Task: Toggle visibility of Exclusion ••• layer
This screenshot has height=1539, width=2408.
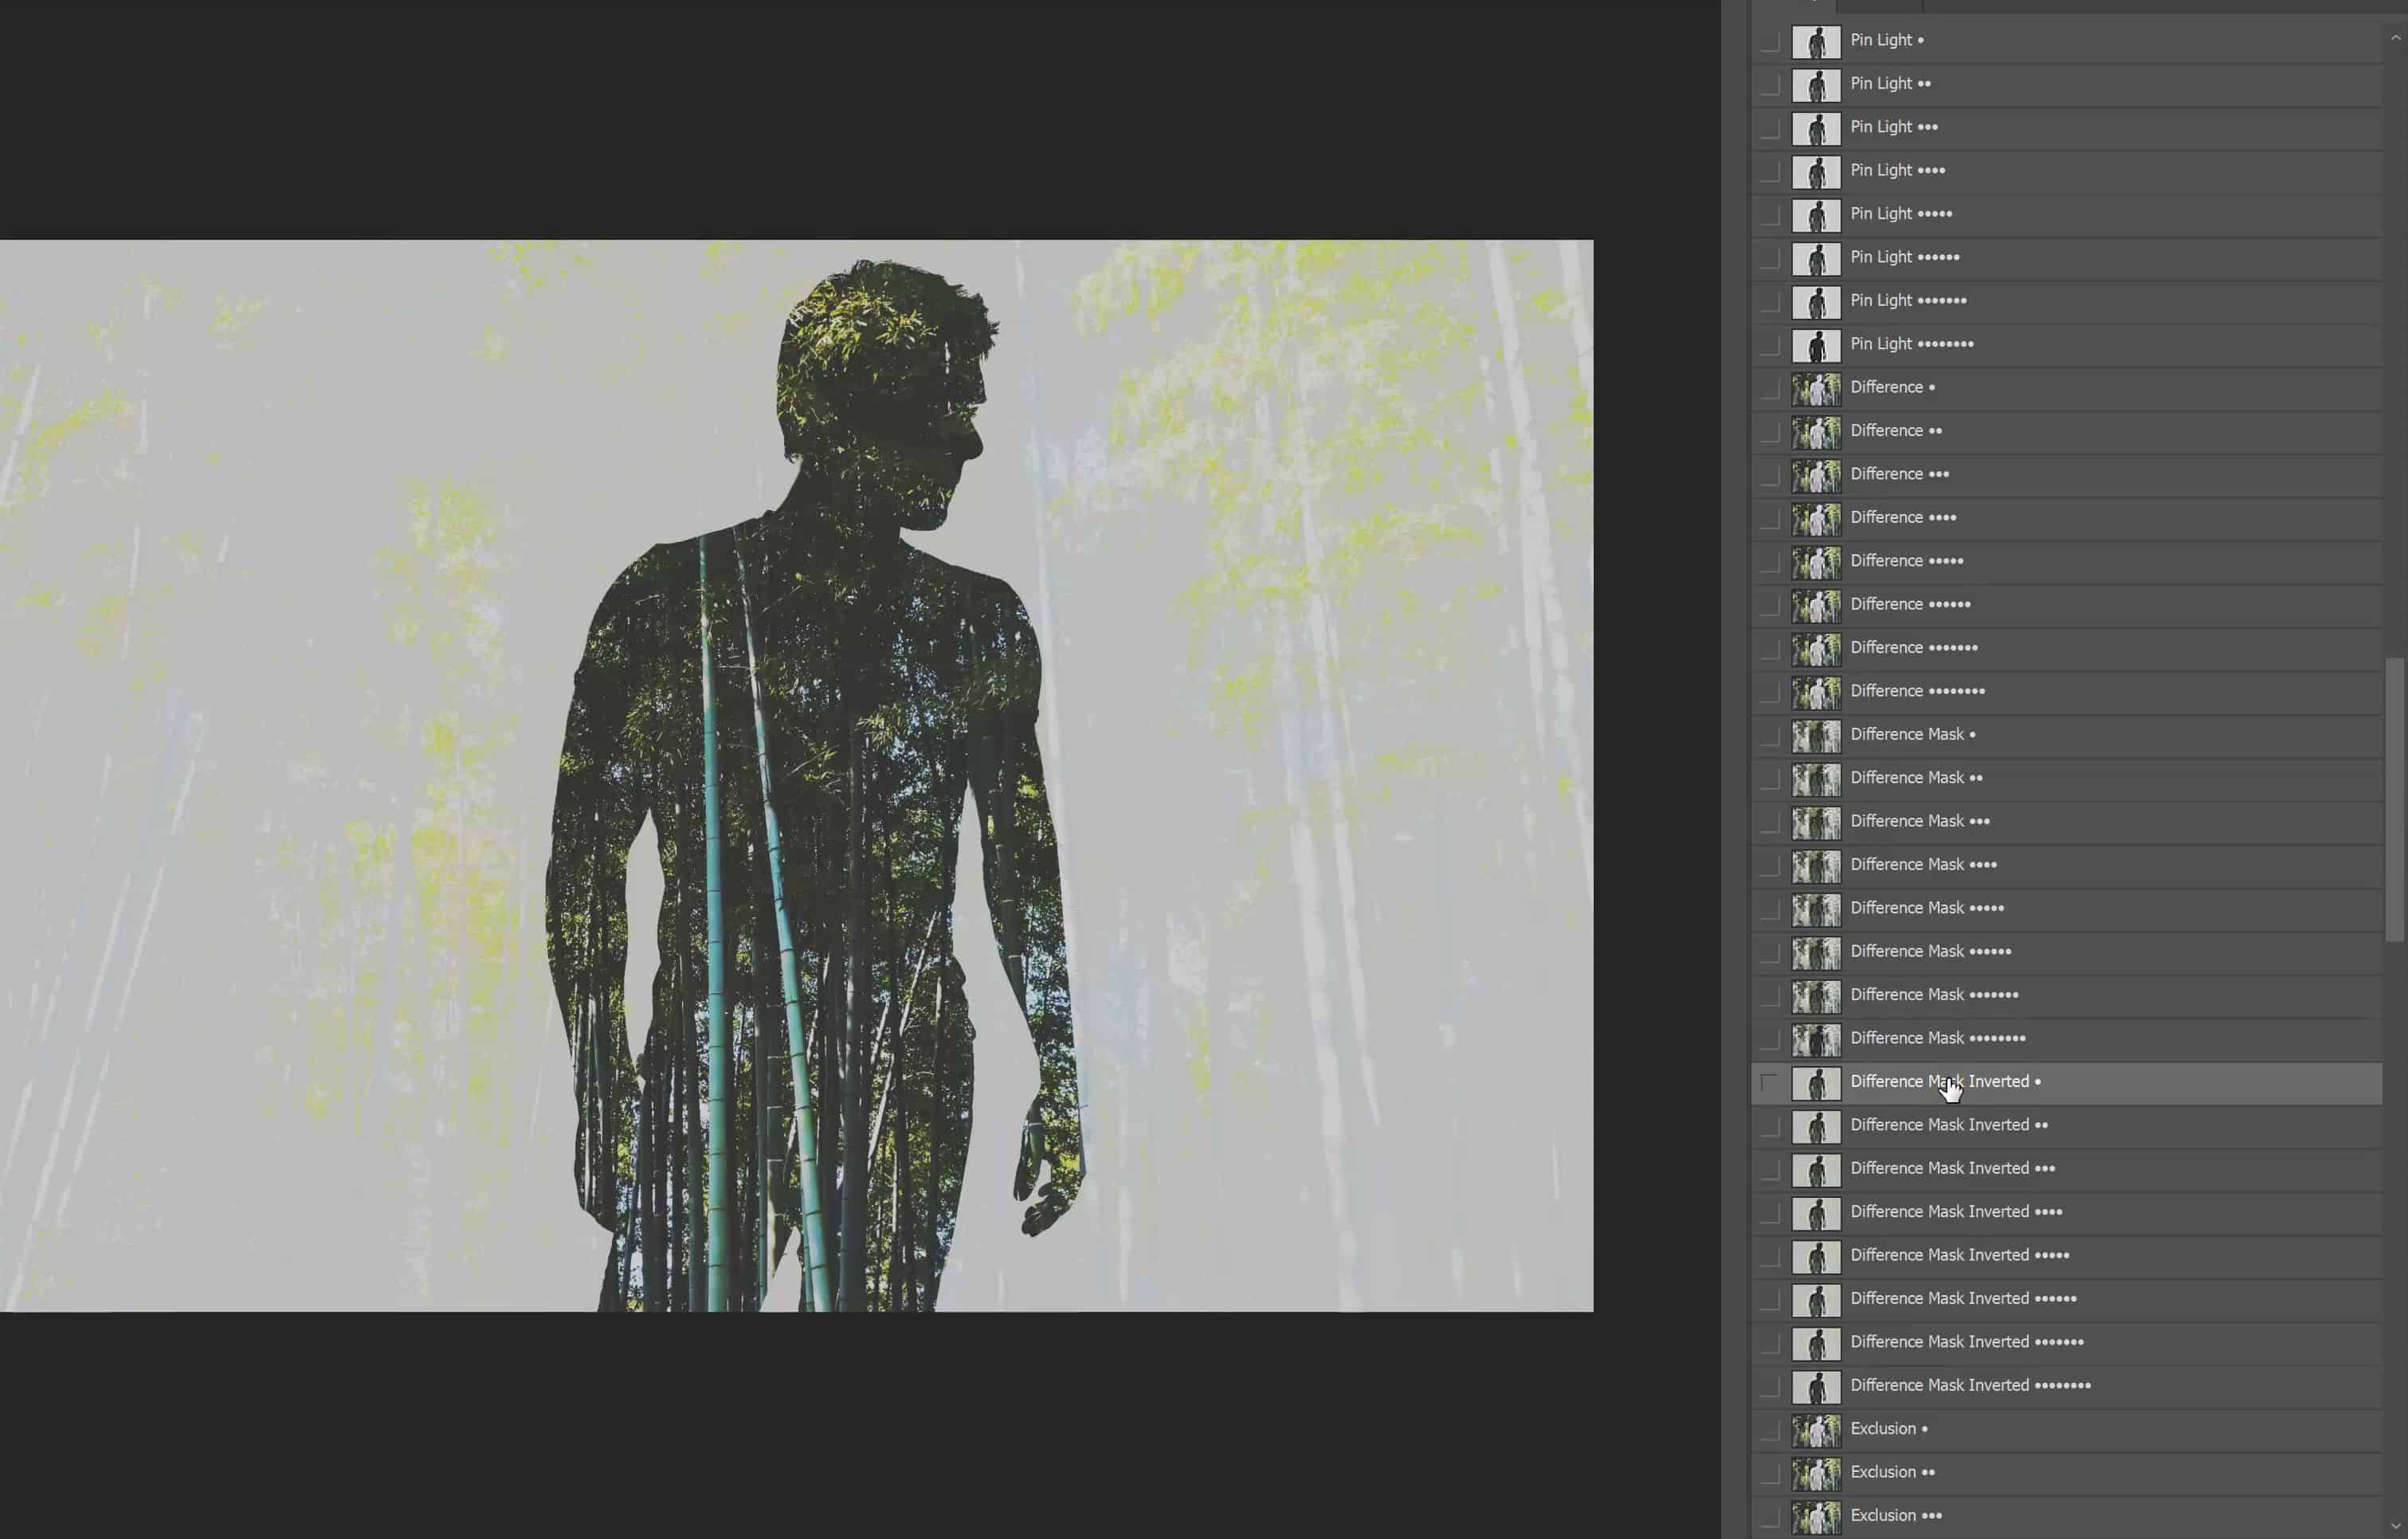Action: 1770,1517
